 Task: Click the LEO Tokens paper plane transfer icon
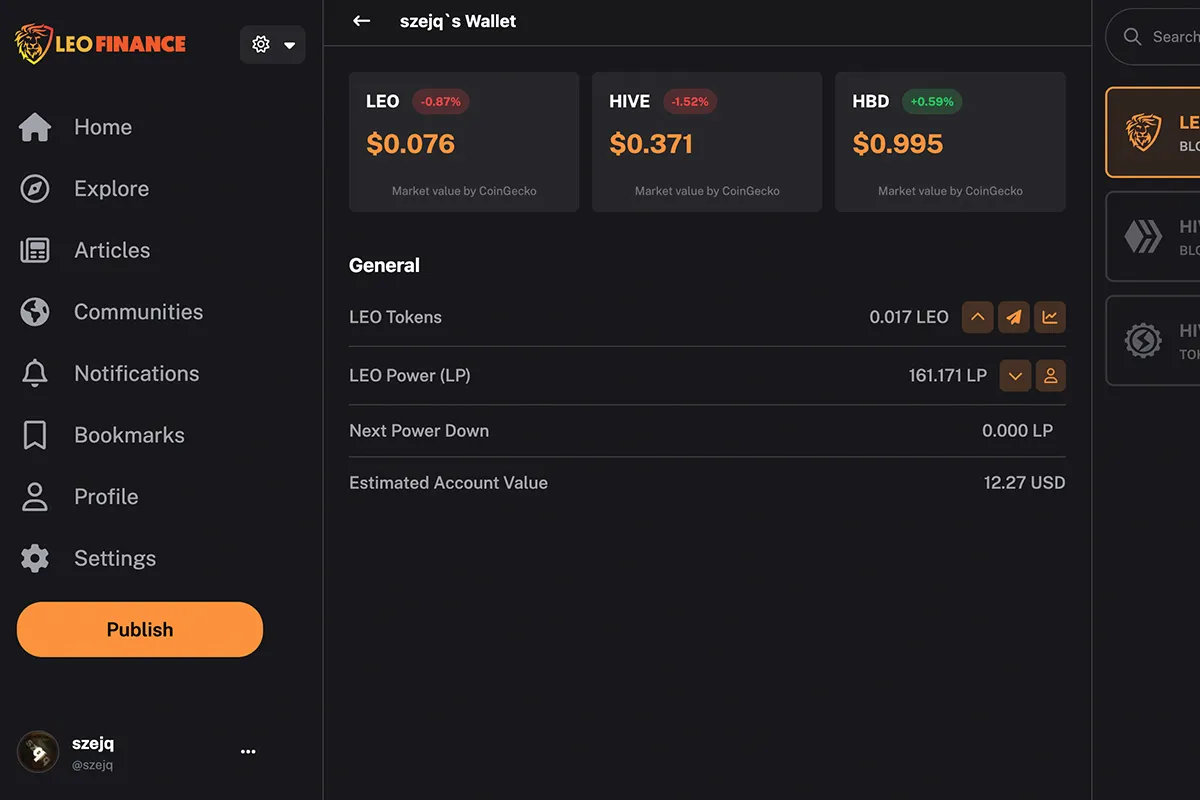[1014, 317]
